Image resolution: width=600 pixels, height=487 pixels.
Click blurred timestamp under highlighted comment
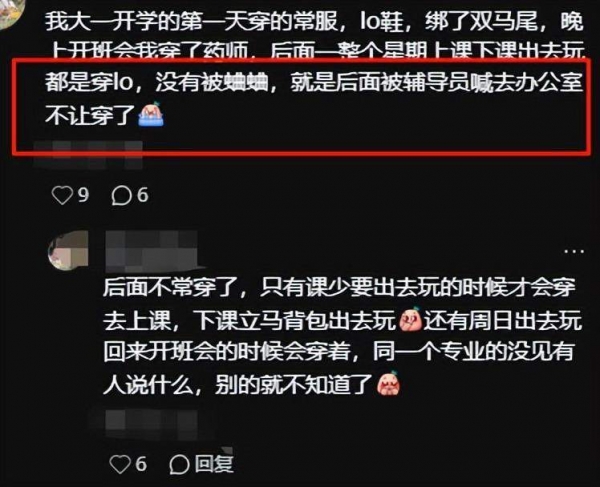pos(88,155)
